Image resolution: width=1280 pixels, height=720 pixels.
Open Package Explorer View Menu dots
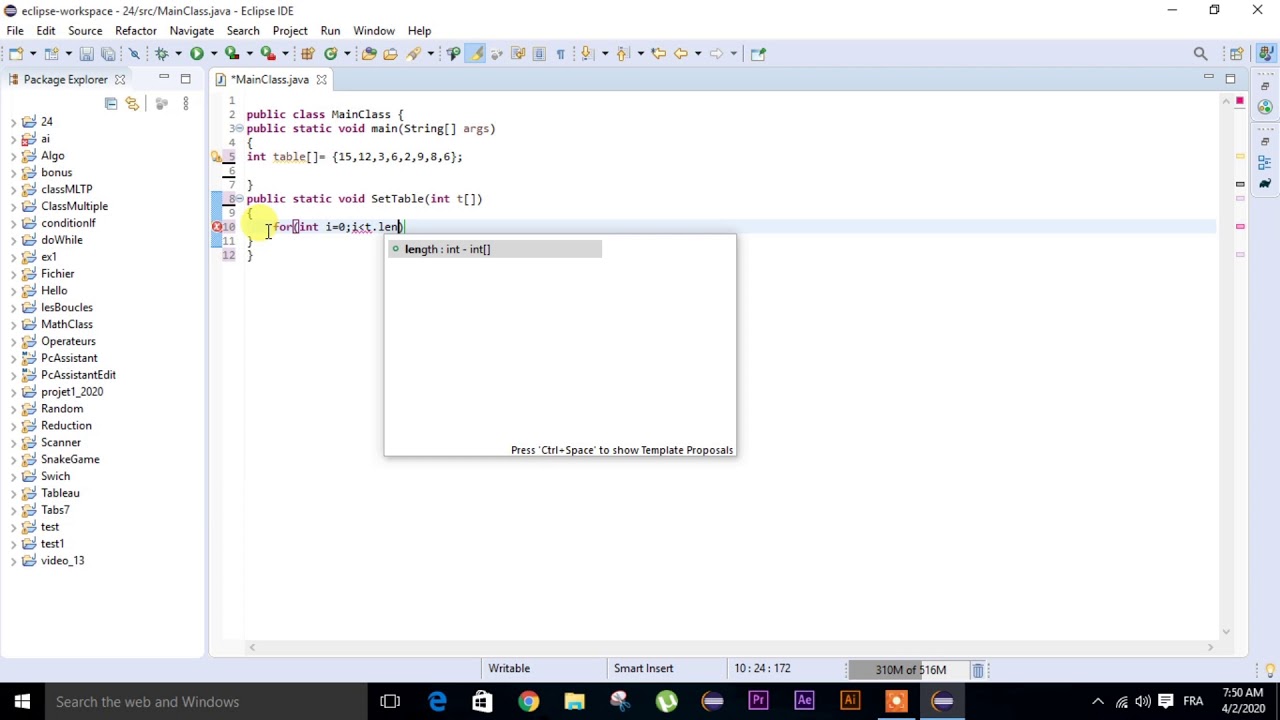pos(185,104)
